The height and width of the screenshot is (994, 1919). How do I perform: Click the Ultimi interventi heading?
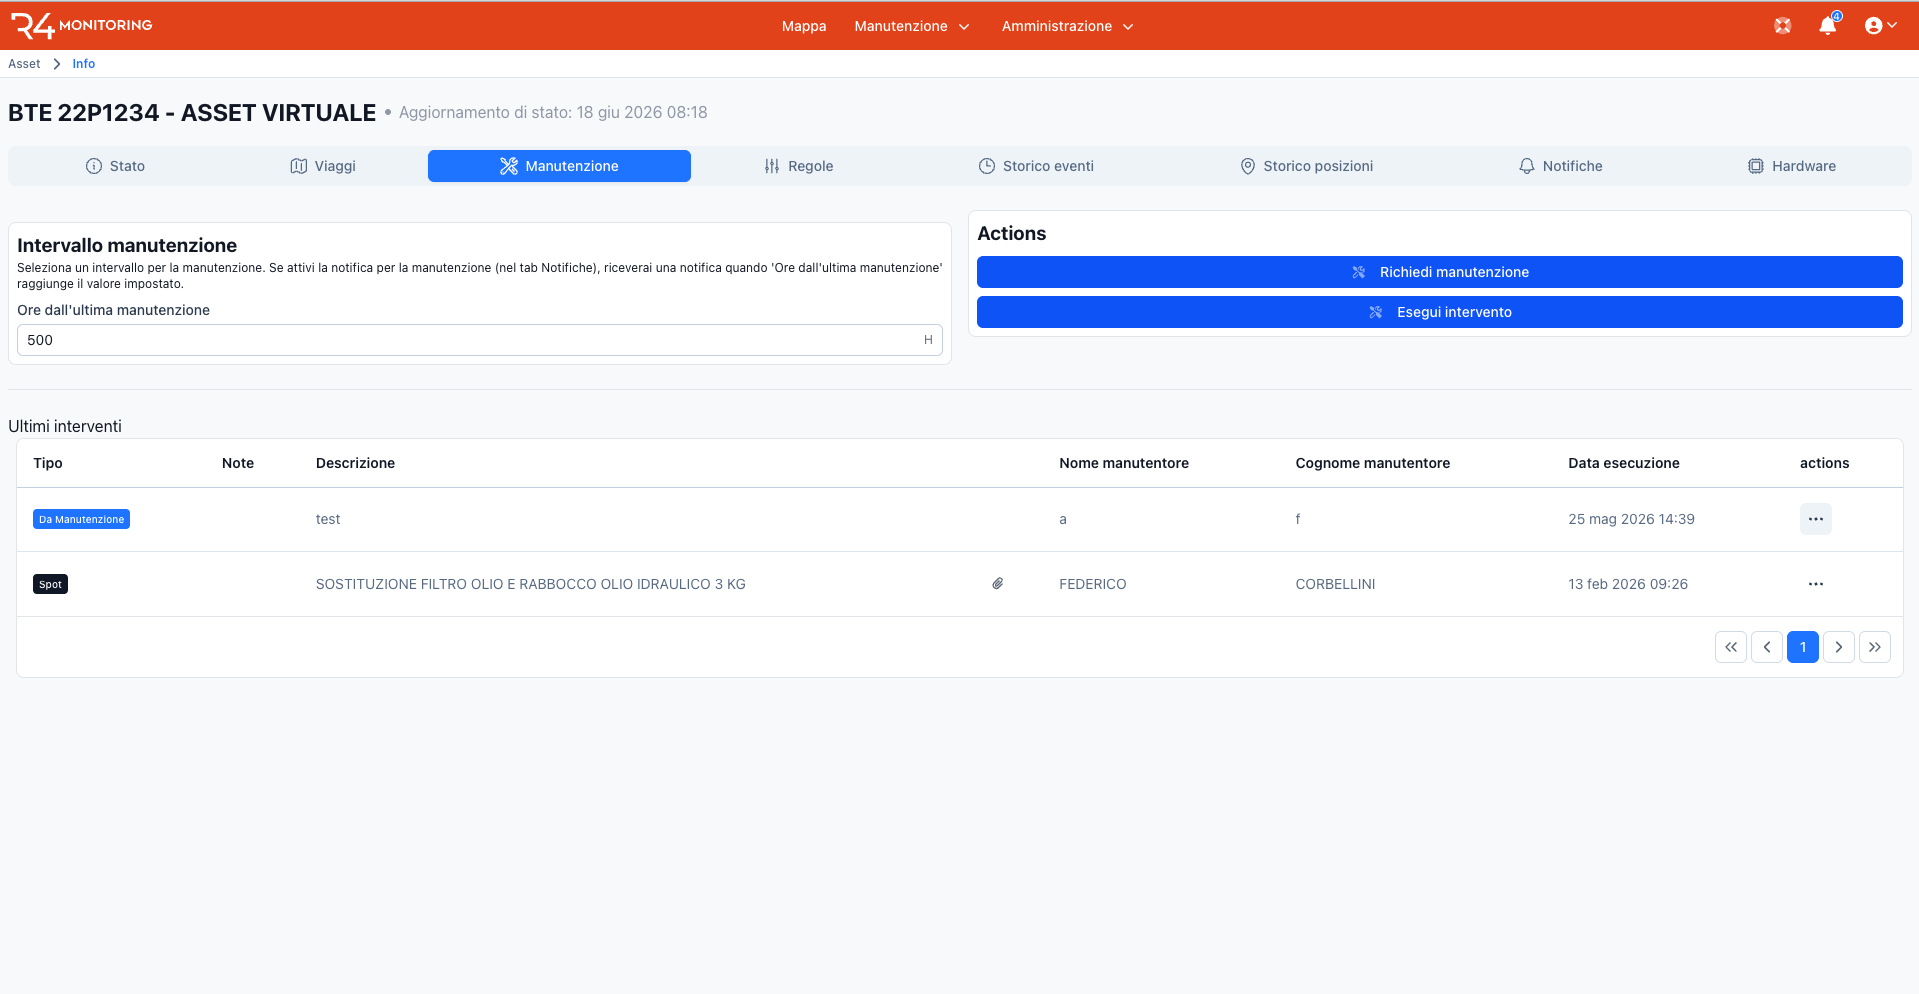[65, 426]
